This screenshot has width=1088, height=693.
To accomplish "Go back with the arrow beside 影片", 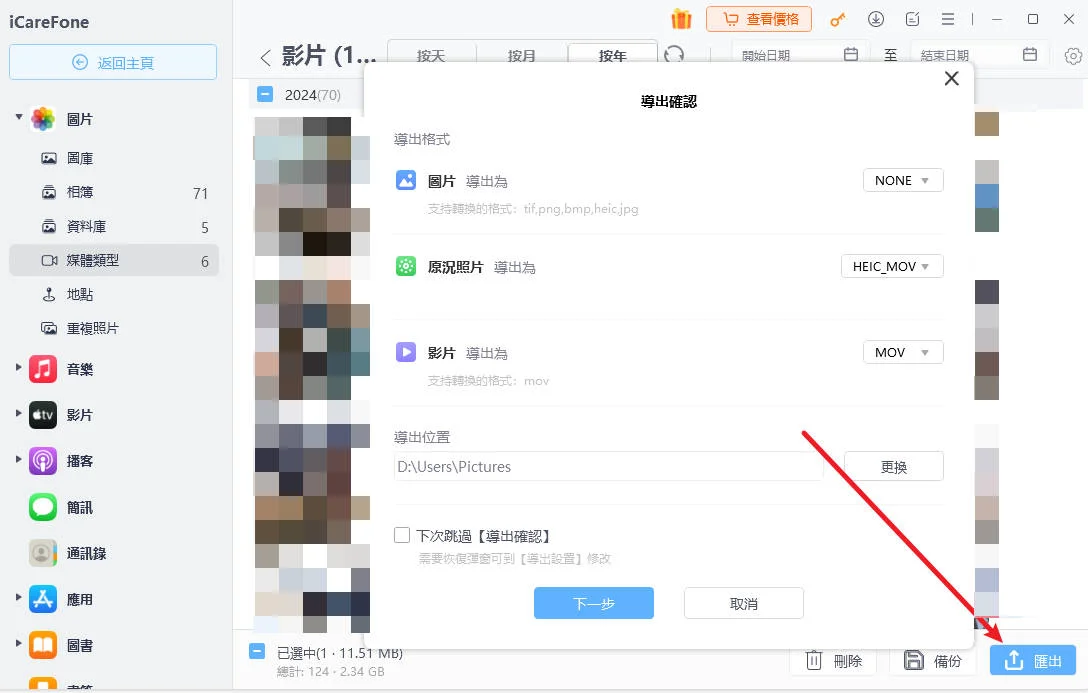I will (x=265, y=58).
